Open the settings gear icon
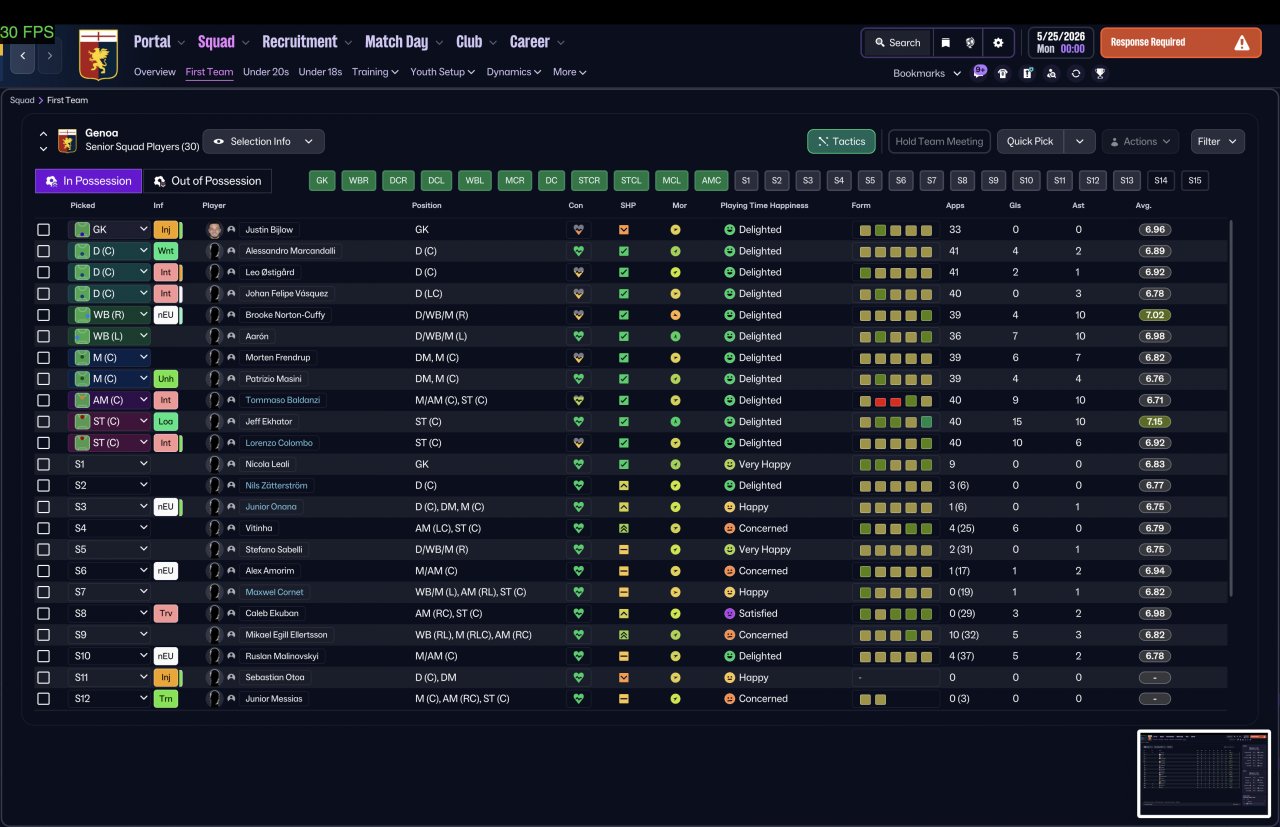 coord(998,43)
